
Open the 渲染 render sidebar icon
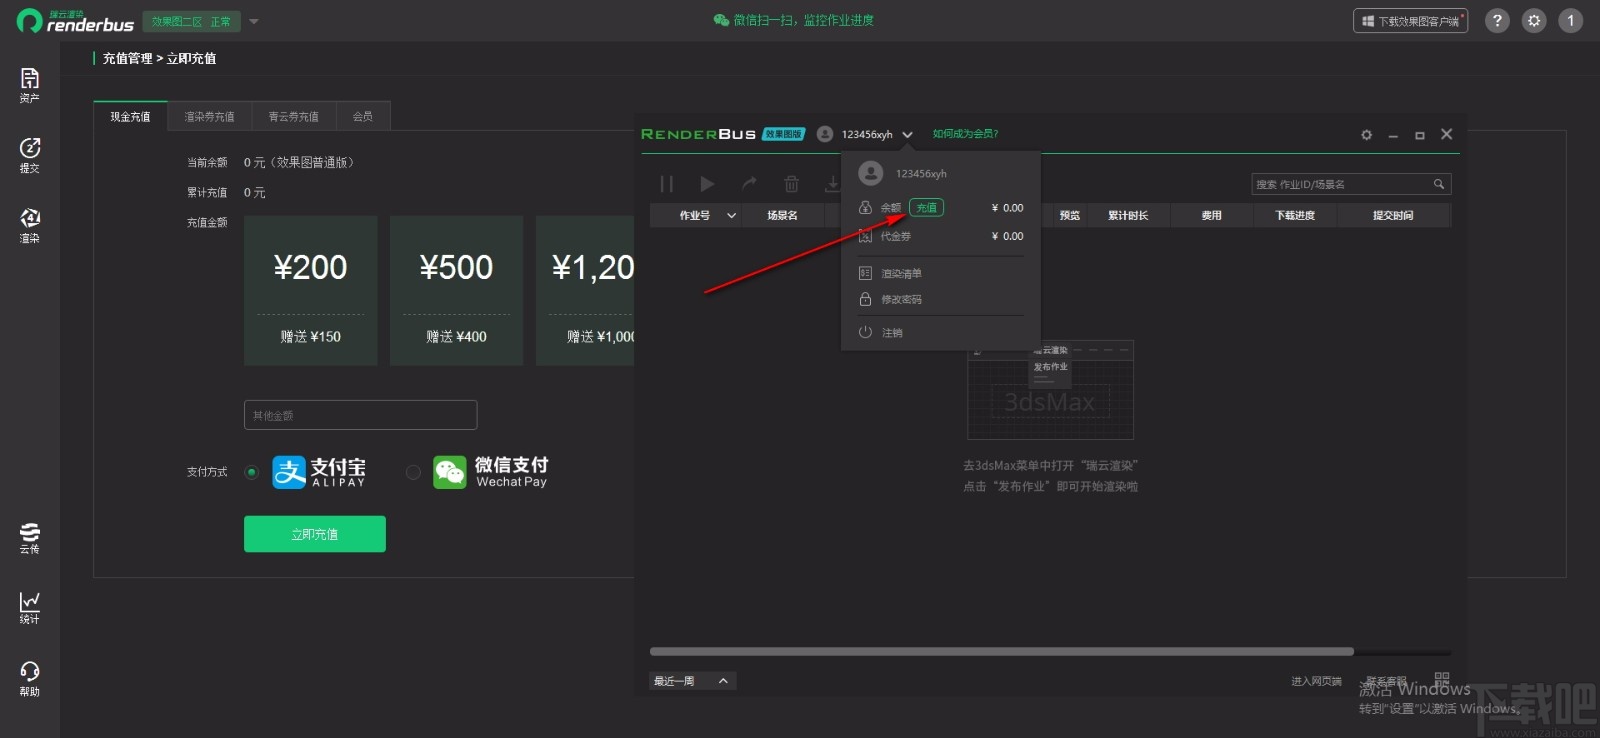click(x=30, y=225)
